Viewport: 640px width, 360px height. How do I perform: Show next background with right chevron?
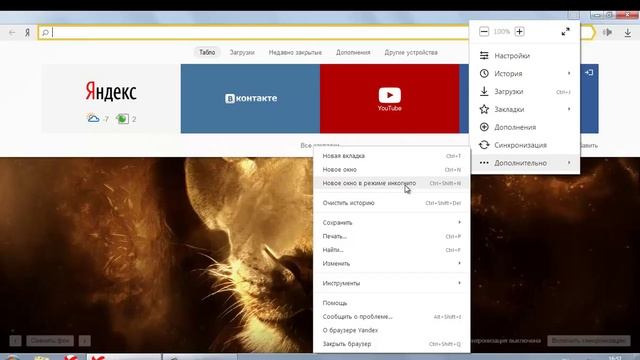coord(84,340)
